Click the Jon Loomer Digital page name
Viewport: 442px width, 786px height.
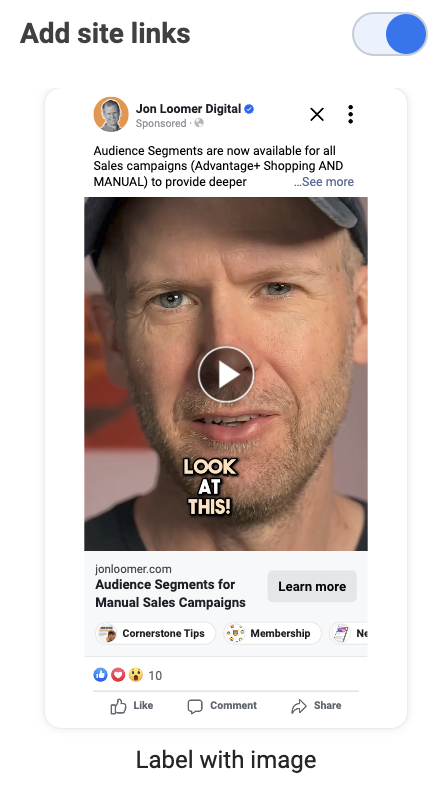coord(188,109)
